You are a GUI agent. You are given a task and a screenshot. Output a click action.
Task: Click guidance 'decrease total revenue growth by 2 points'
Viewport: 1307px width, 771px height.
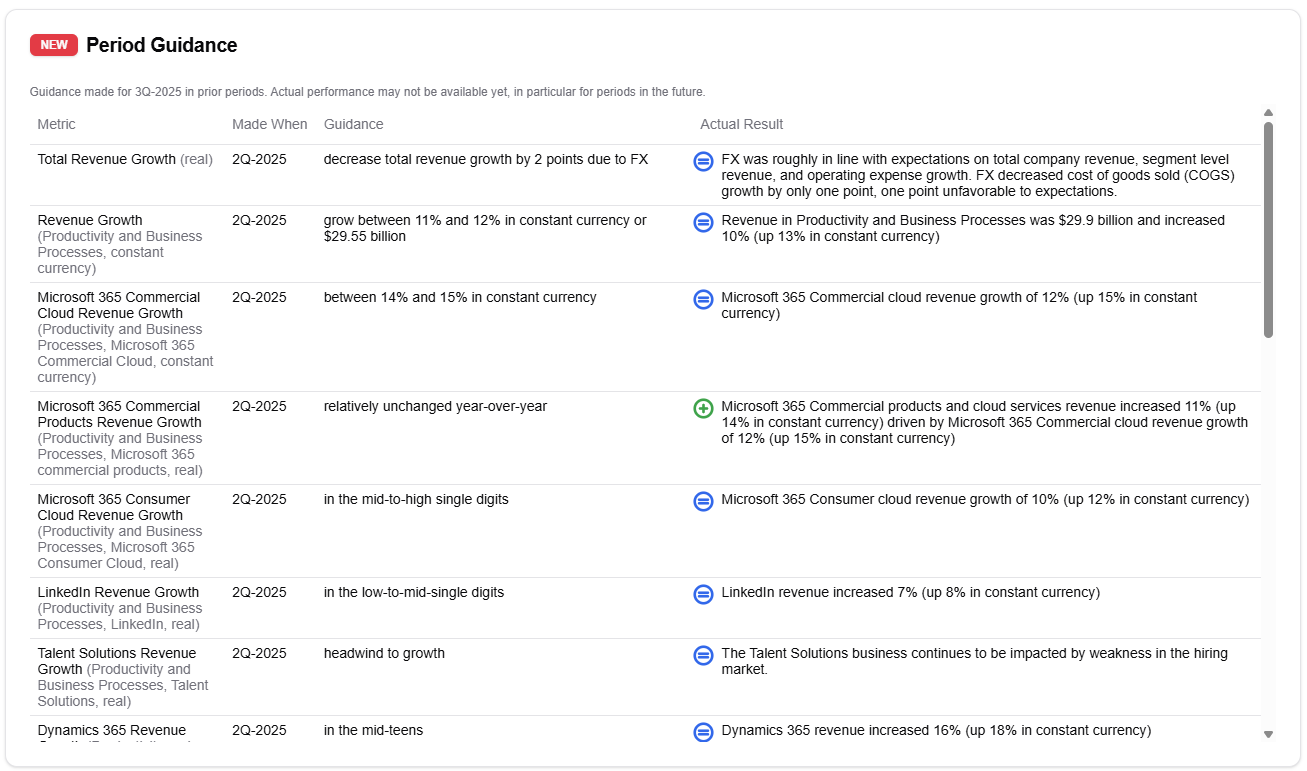pyautogui.click(x=486, y=159)
